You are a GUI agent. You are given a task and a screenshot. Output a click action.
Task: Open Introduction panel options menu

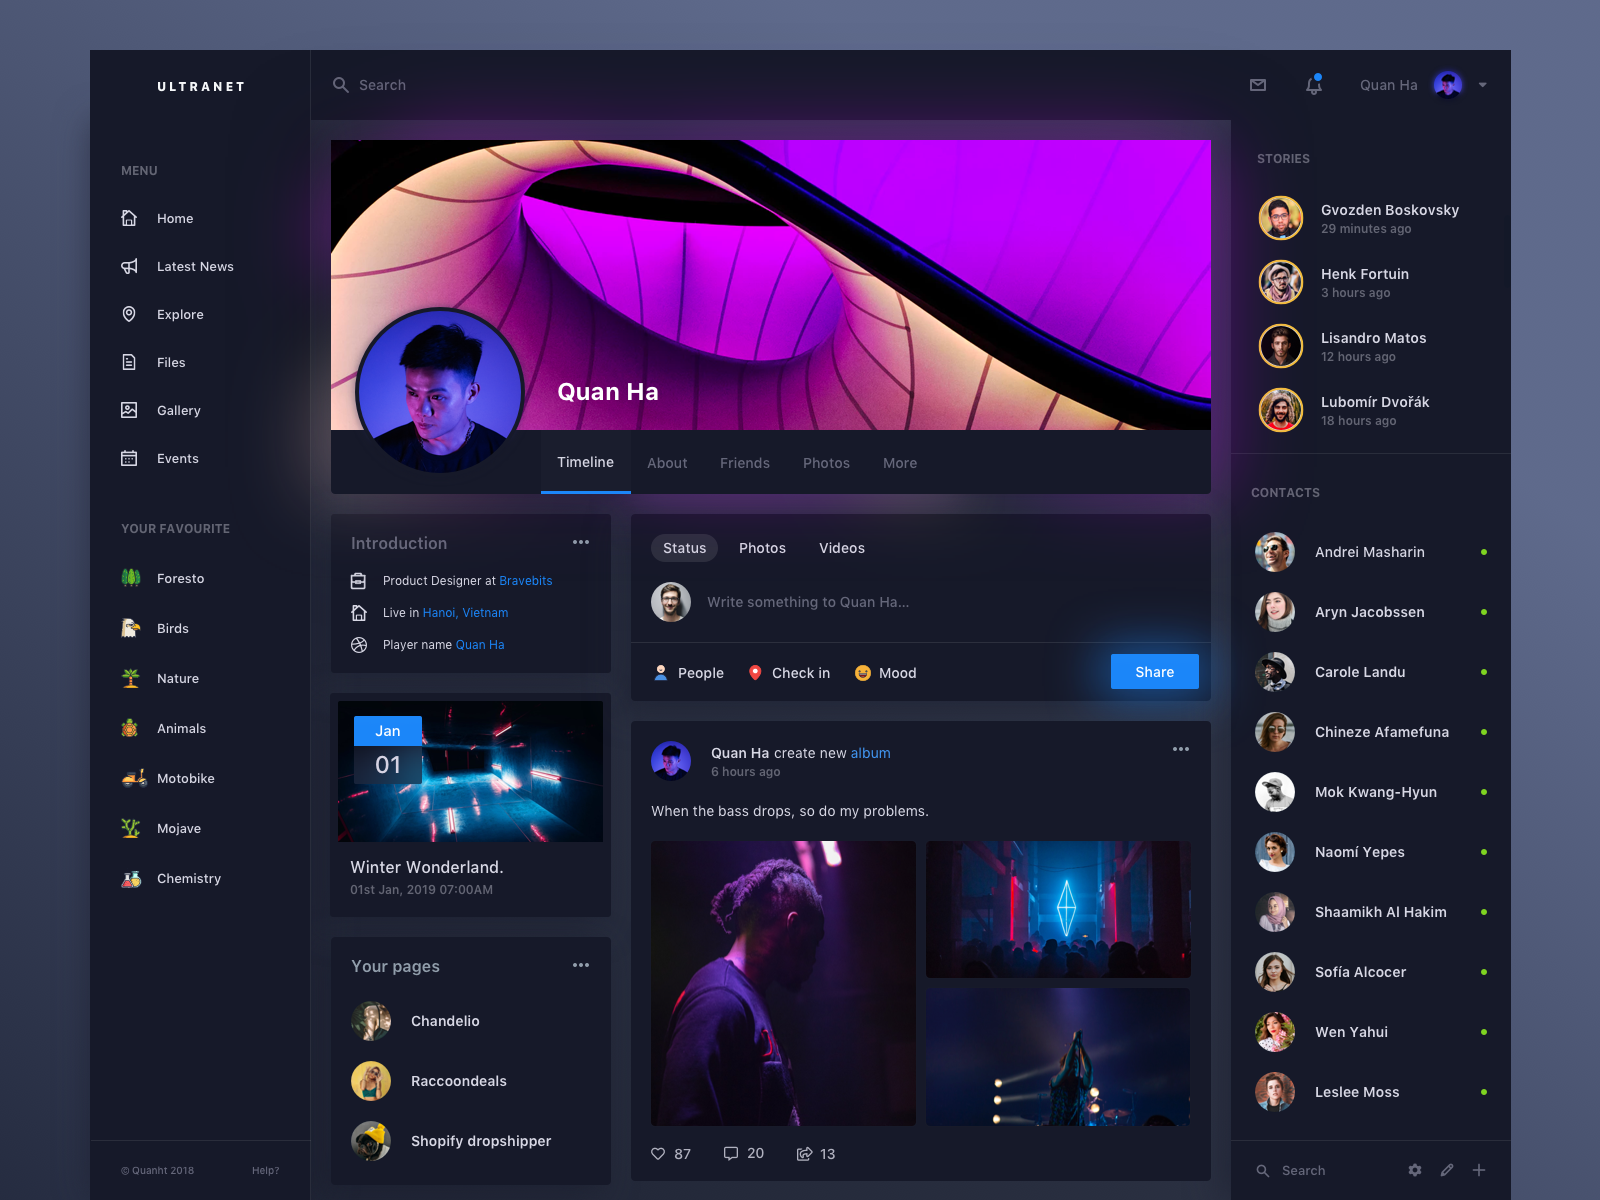(x=581, y=542)
